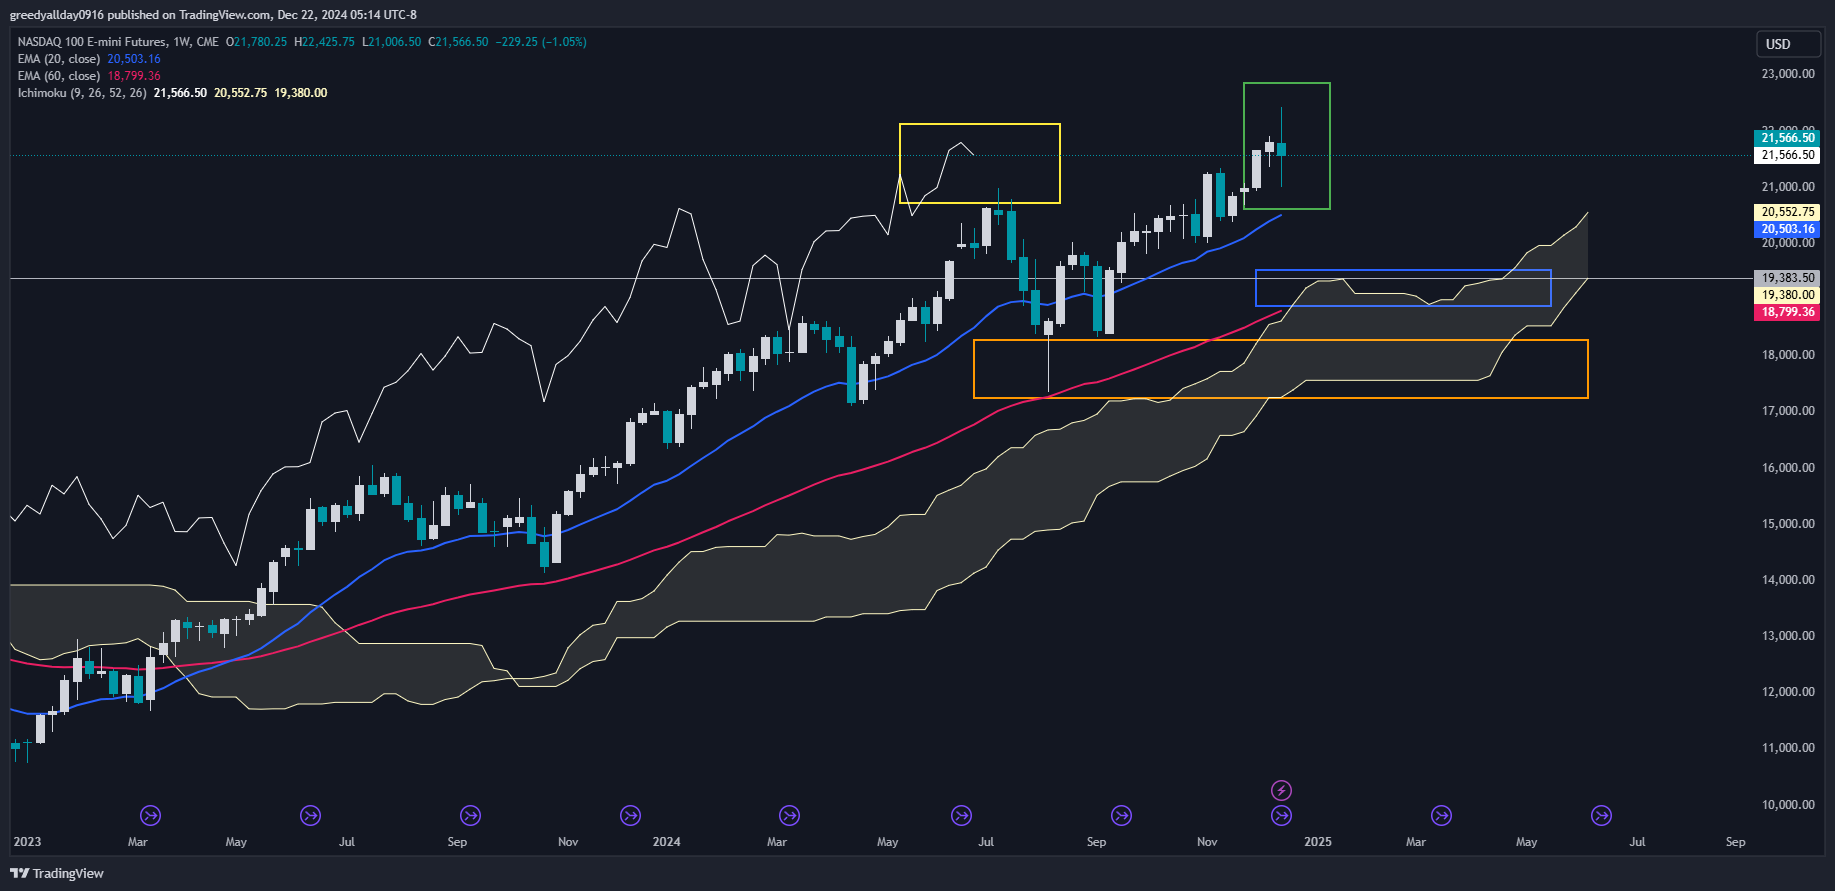Click the 2023 label on time axis
This screenshot has width=1835, height=891.
coord(27,842)
